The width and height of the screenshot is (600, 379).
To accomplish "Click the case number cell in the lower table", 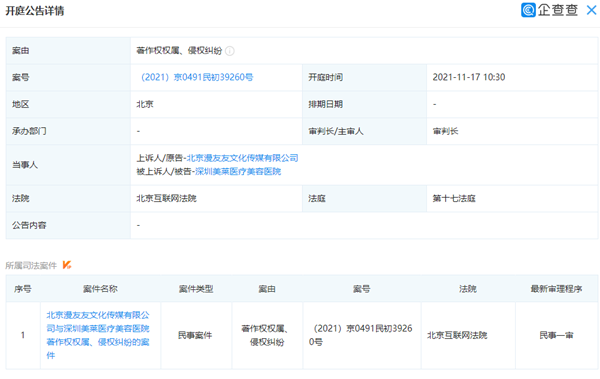I will (x=362, y=335).
